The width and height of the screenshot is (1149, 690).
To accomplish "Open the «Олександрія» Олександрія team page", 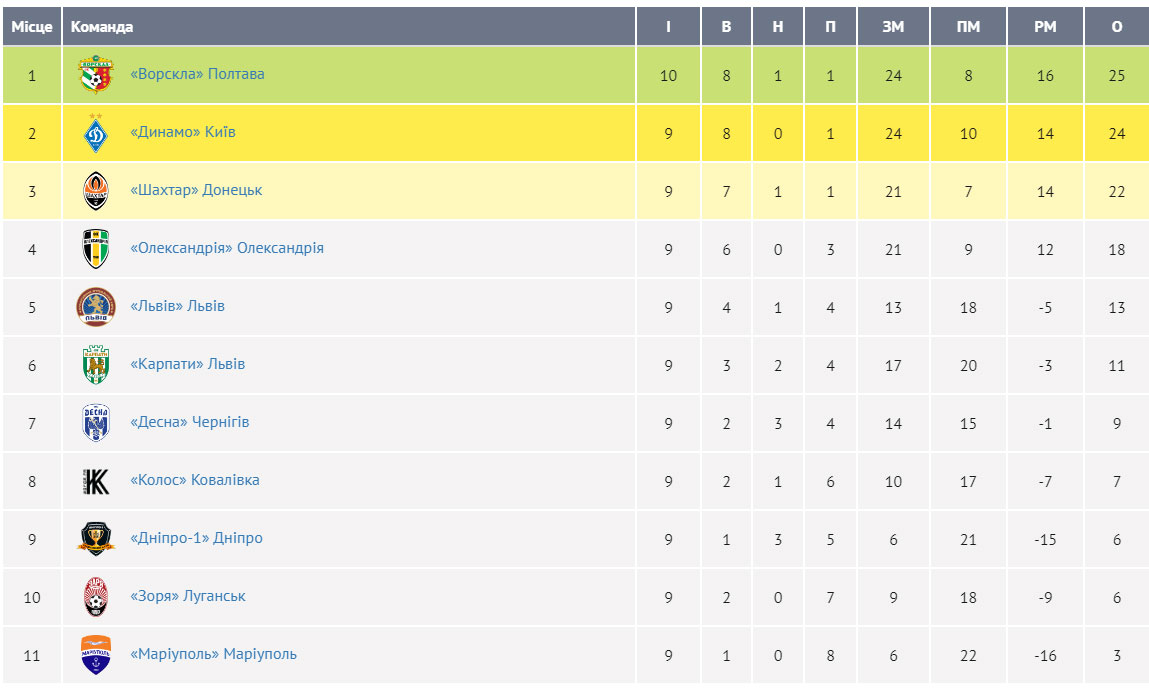I will 227,248.
